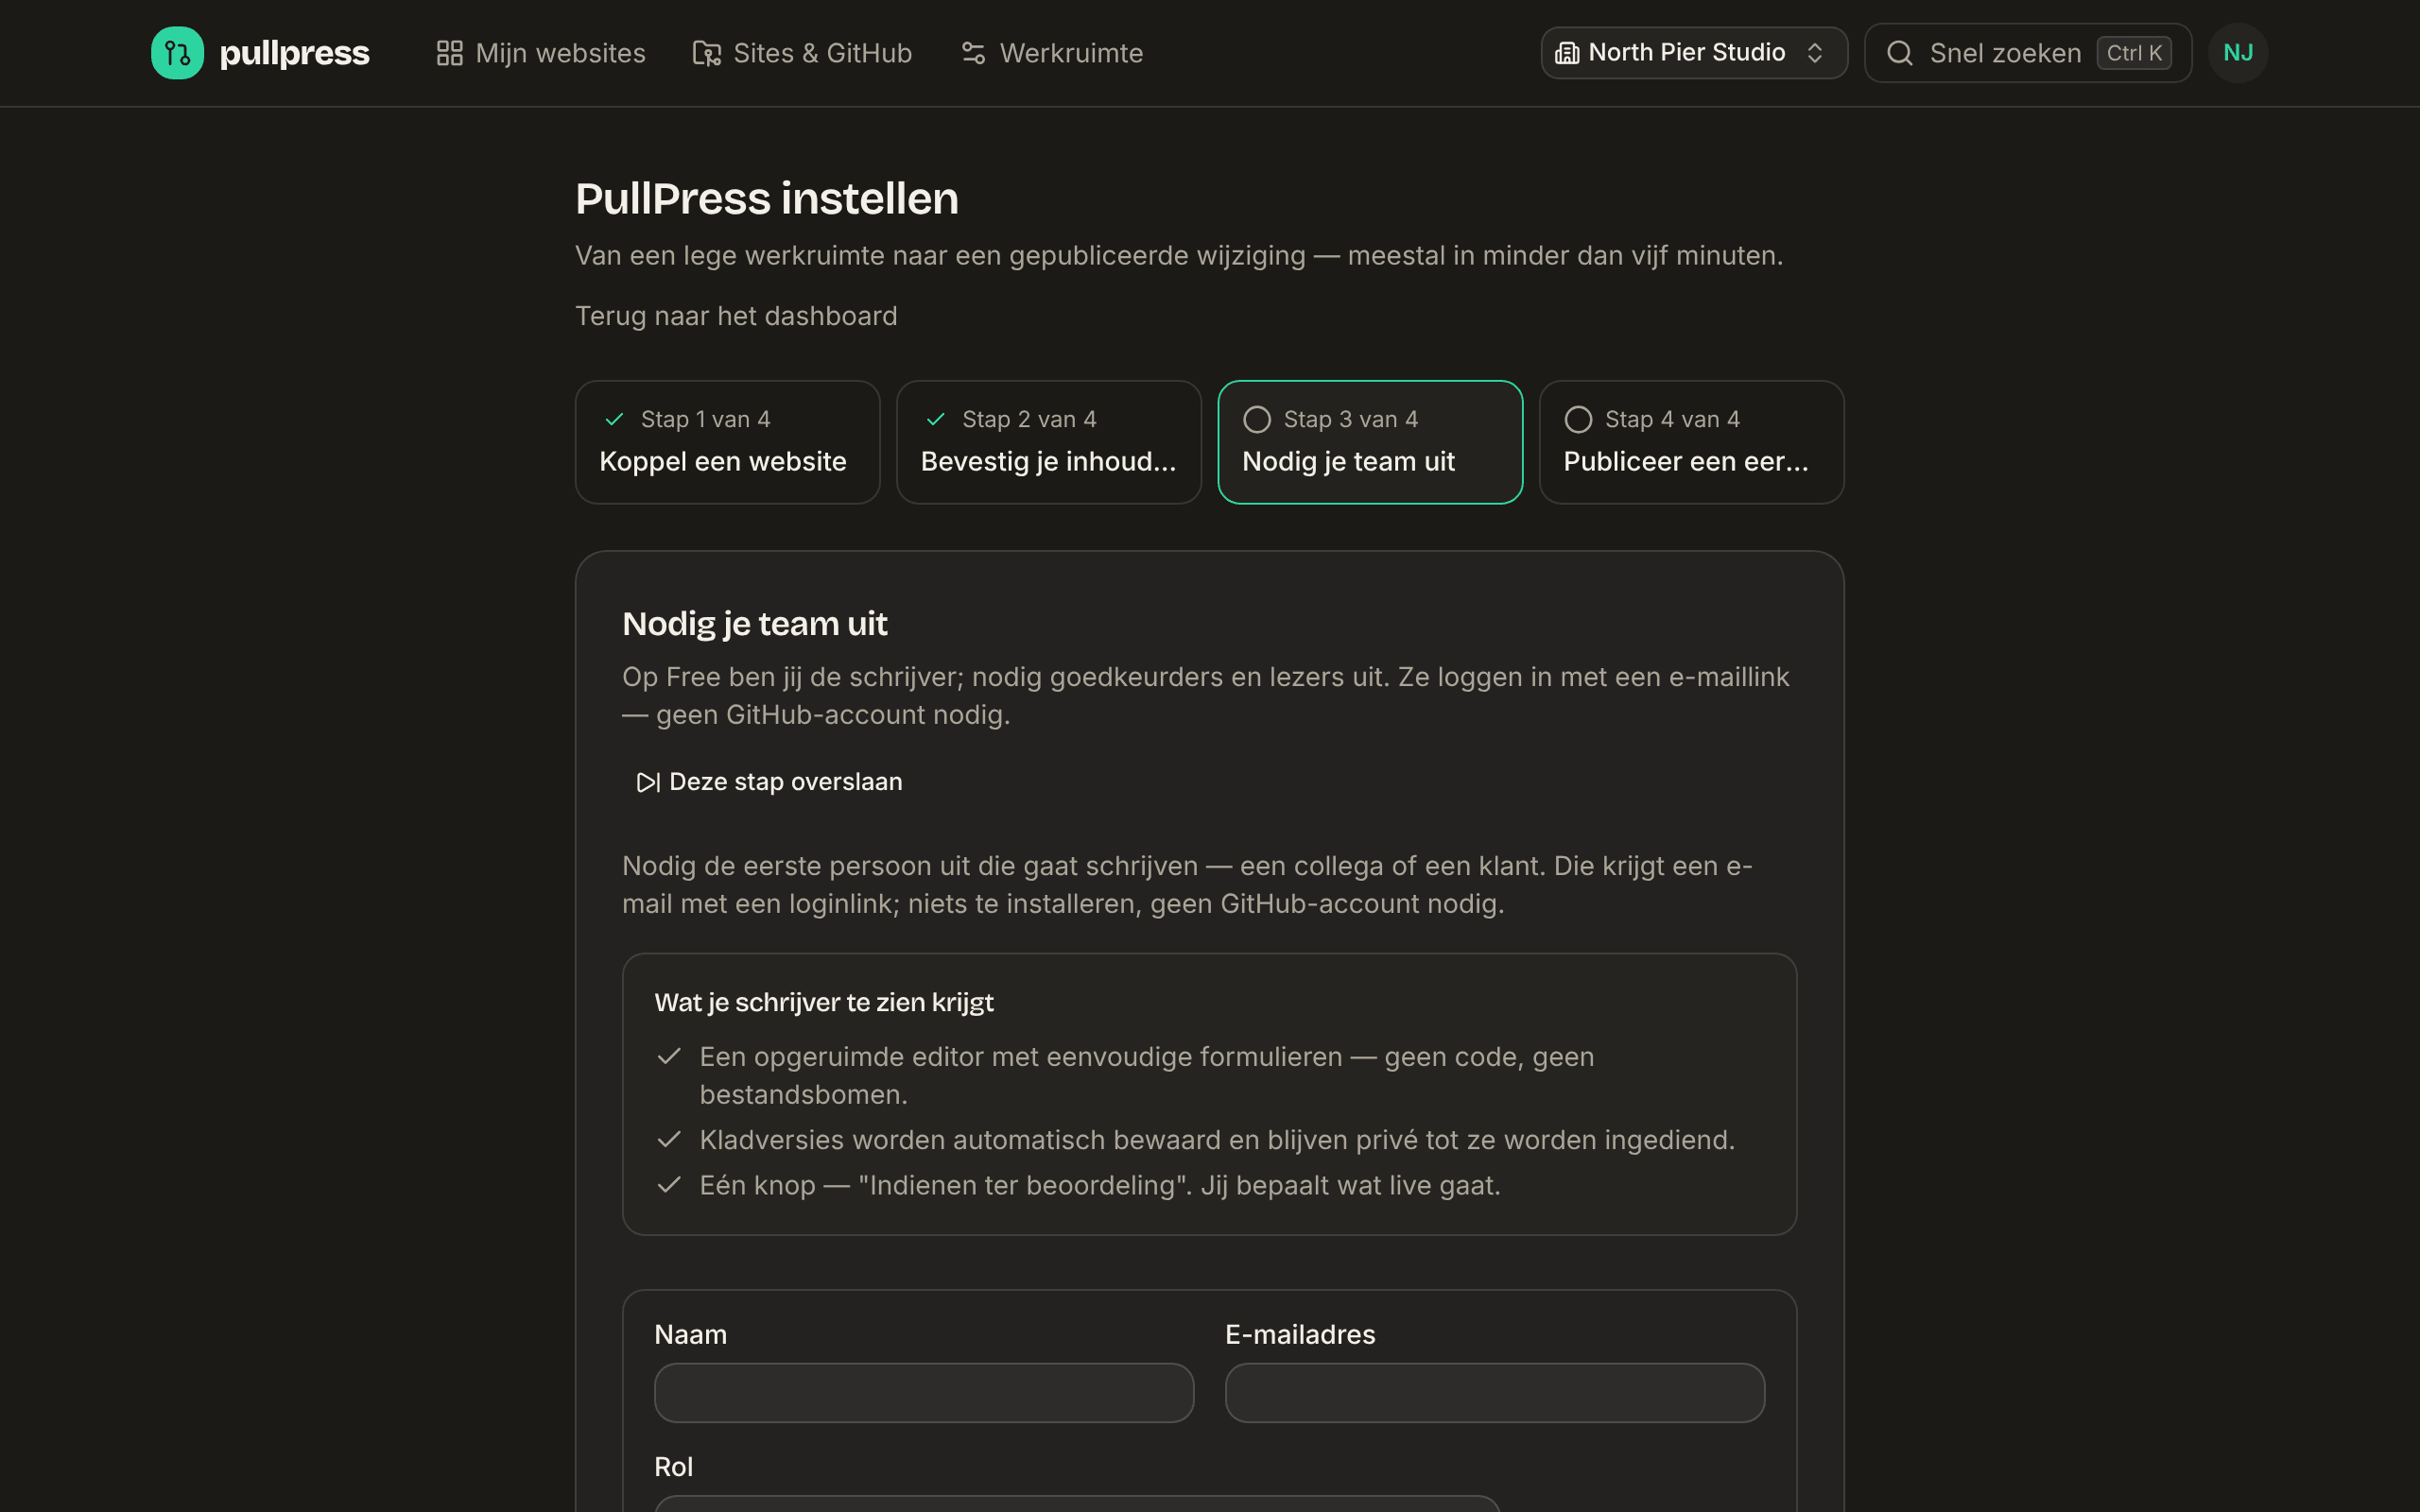Click the green checkmark on Stap 2 van 4
Screen dimensions: 2420x1512
pyautogui.click(x=935, y=419)
